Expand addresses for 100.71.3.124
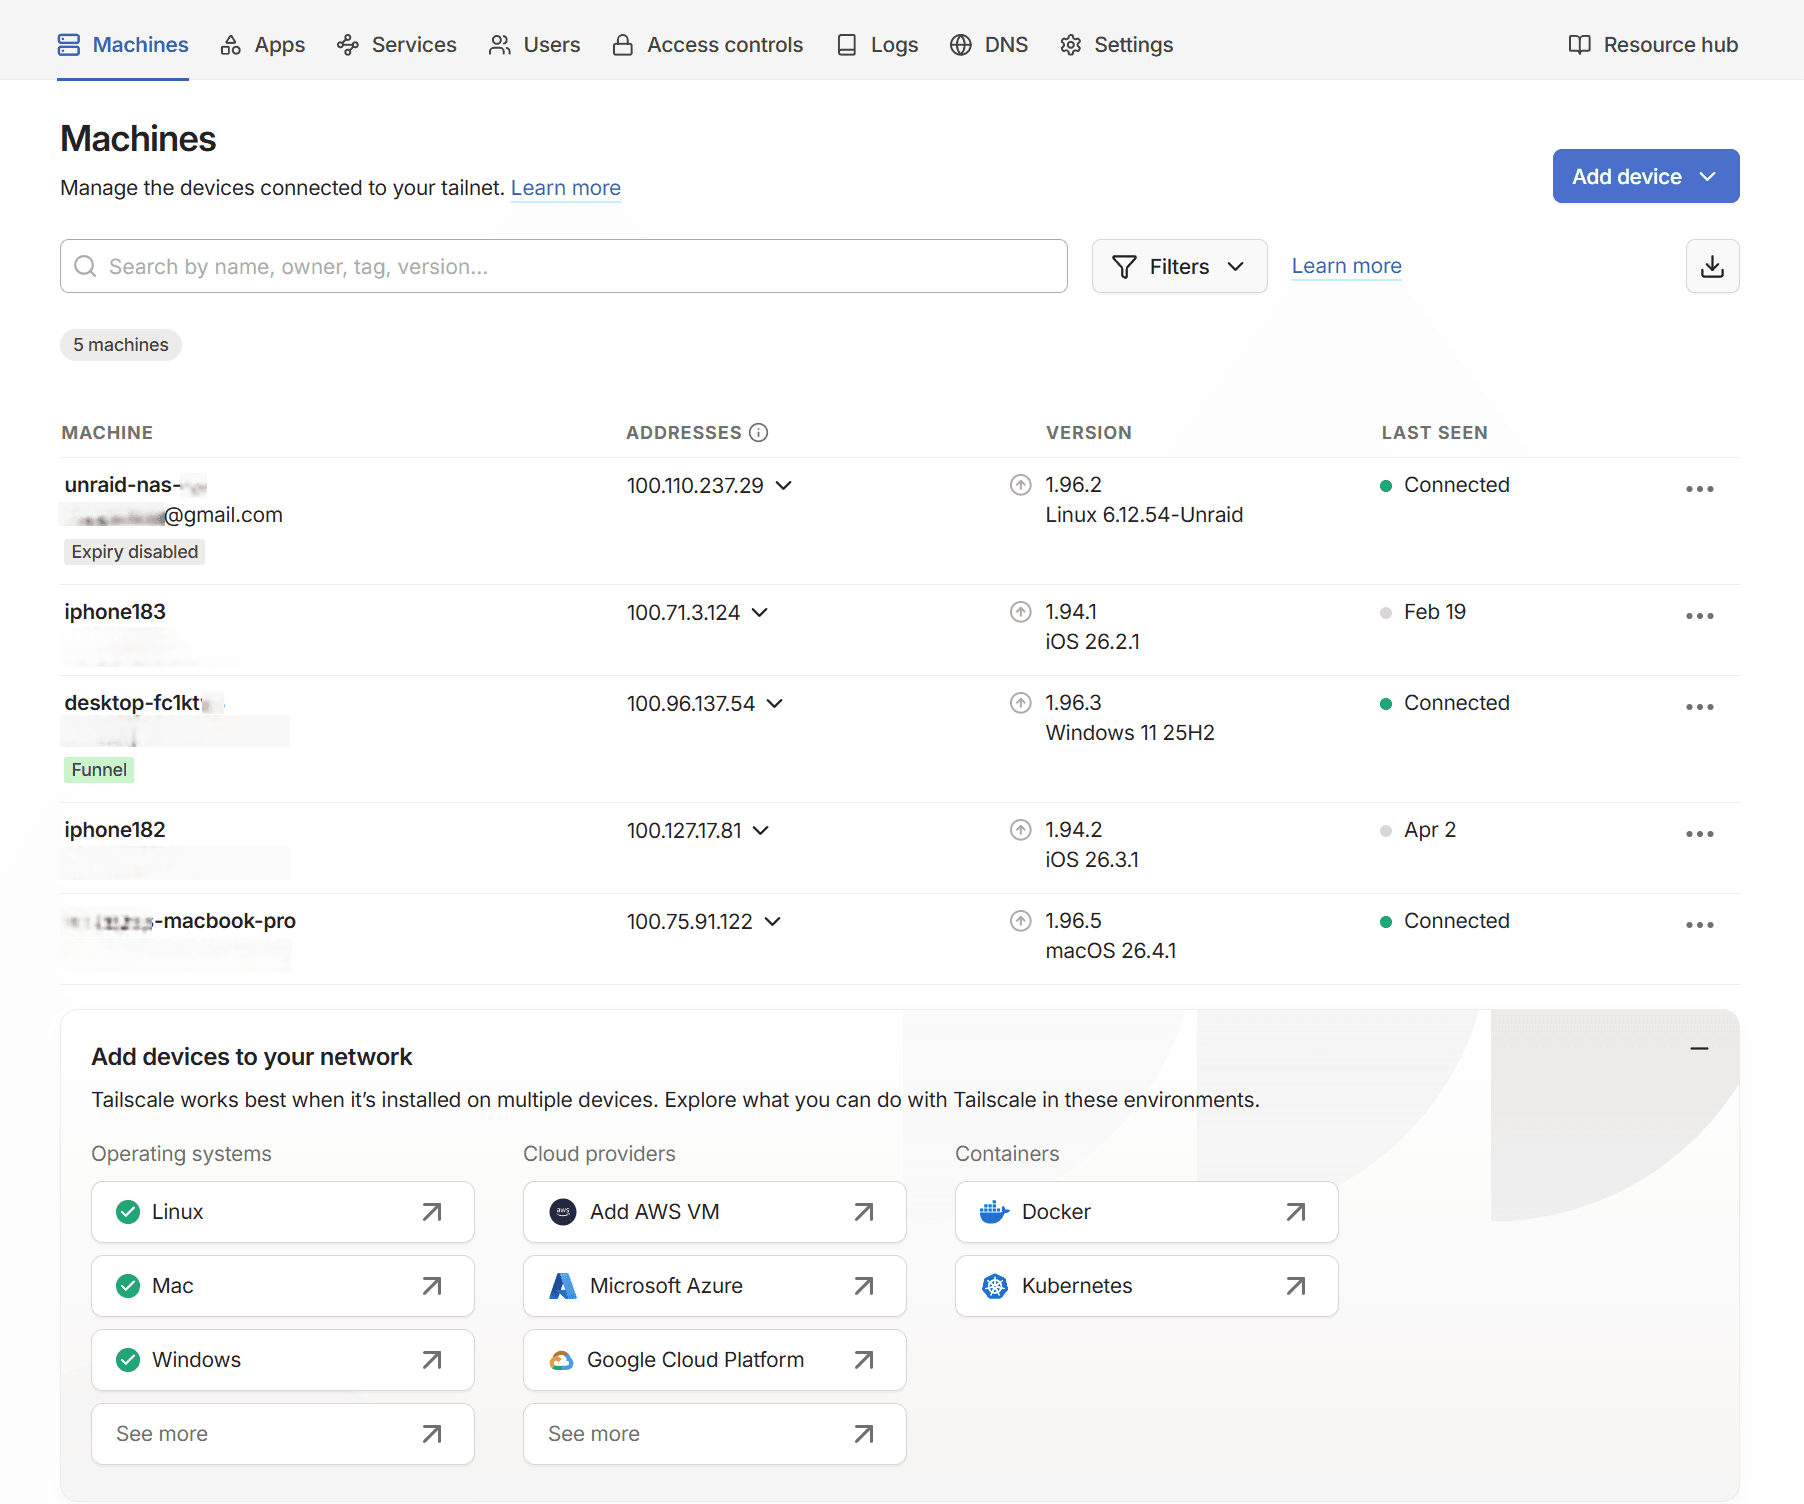 pyautogui.click(x=760, y=612)
